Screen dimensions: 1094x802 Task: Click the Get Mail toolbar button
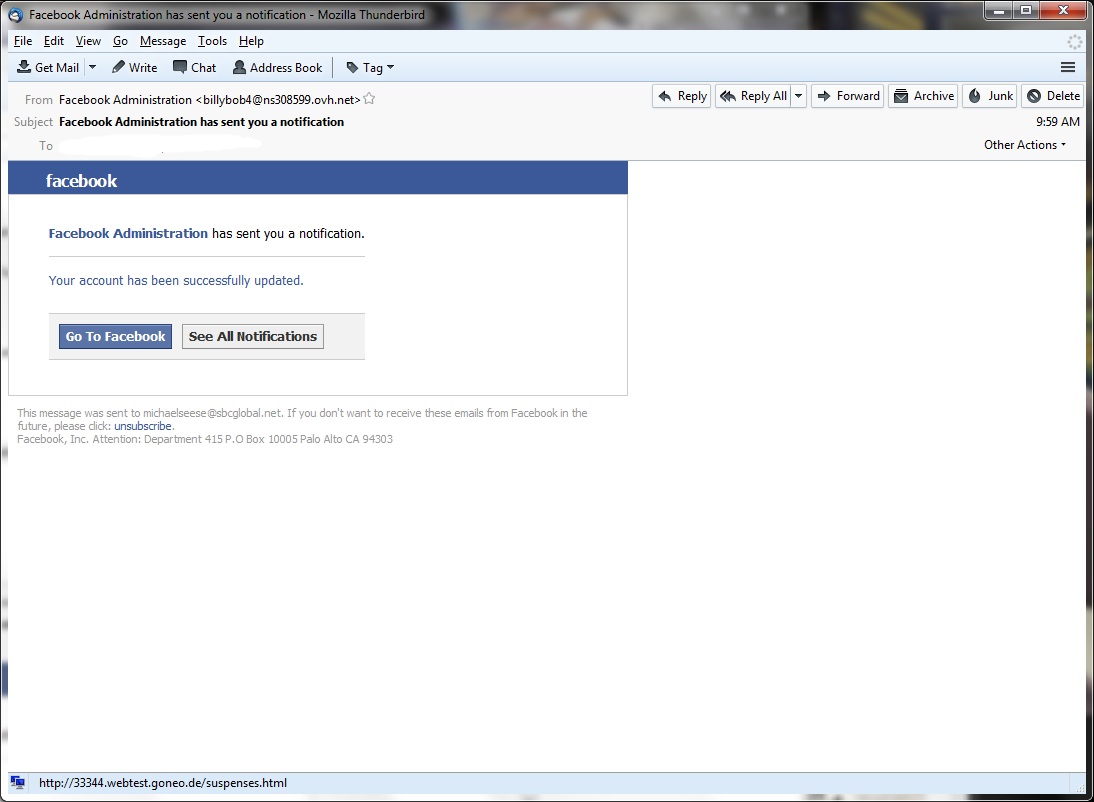pyautogui.click(x=48, y=68)
